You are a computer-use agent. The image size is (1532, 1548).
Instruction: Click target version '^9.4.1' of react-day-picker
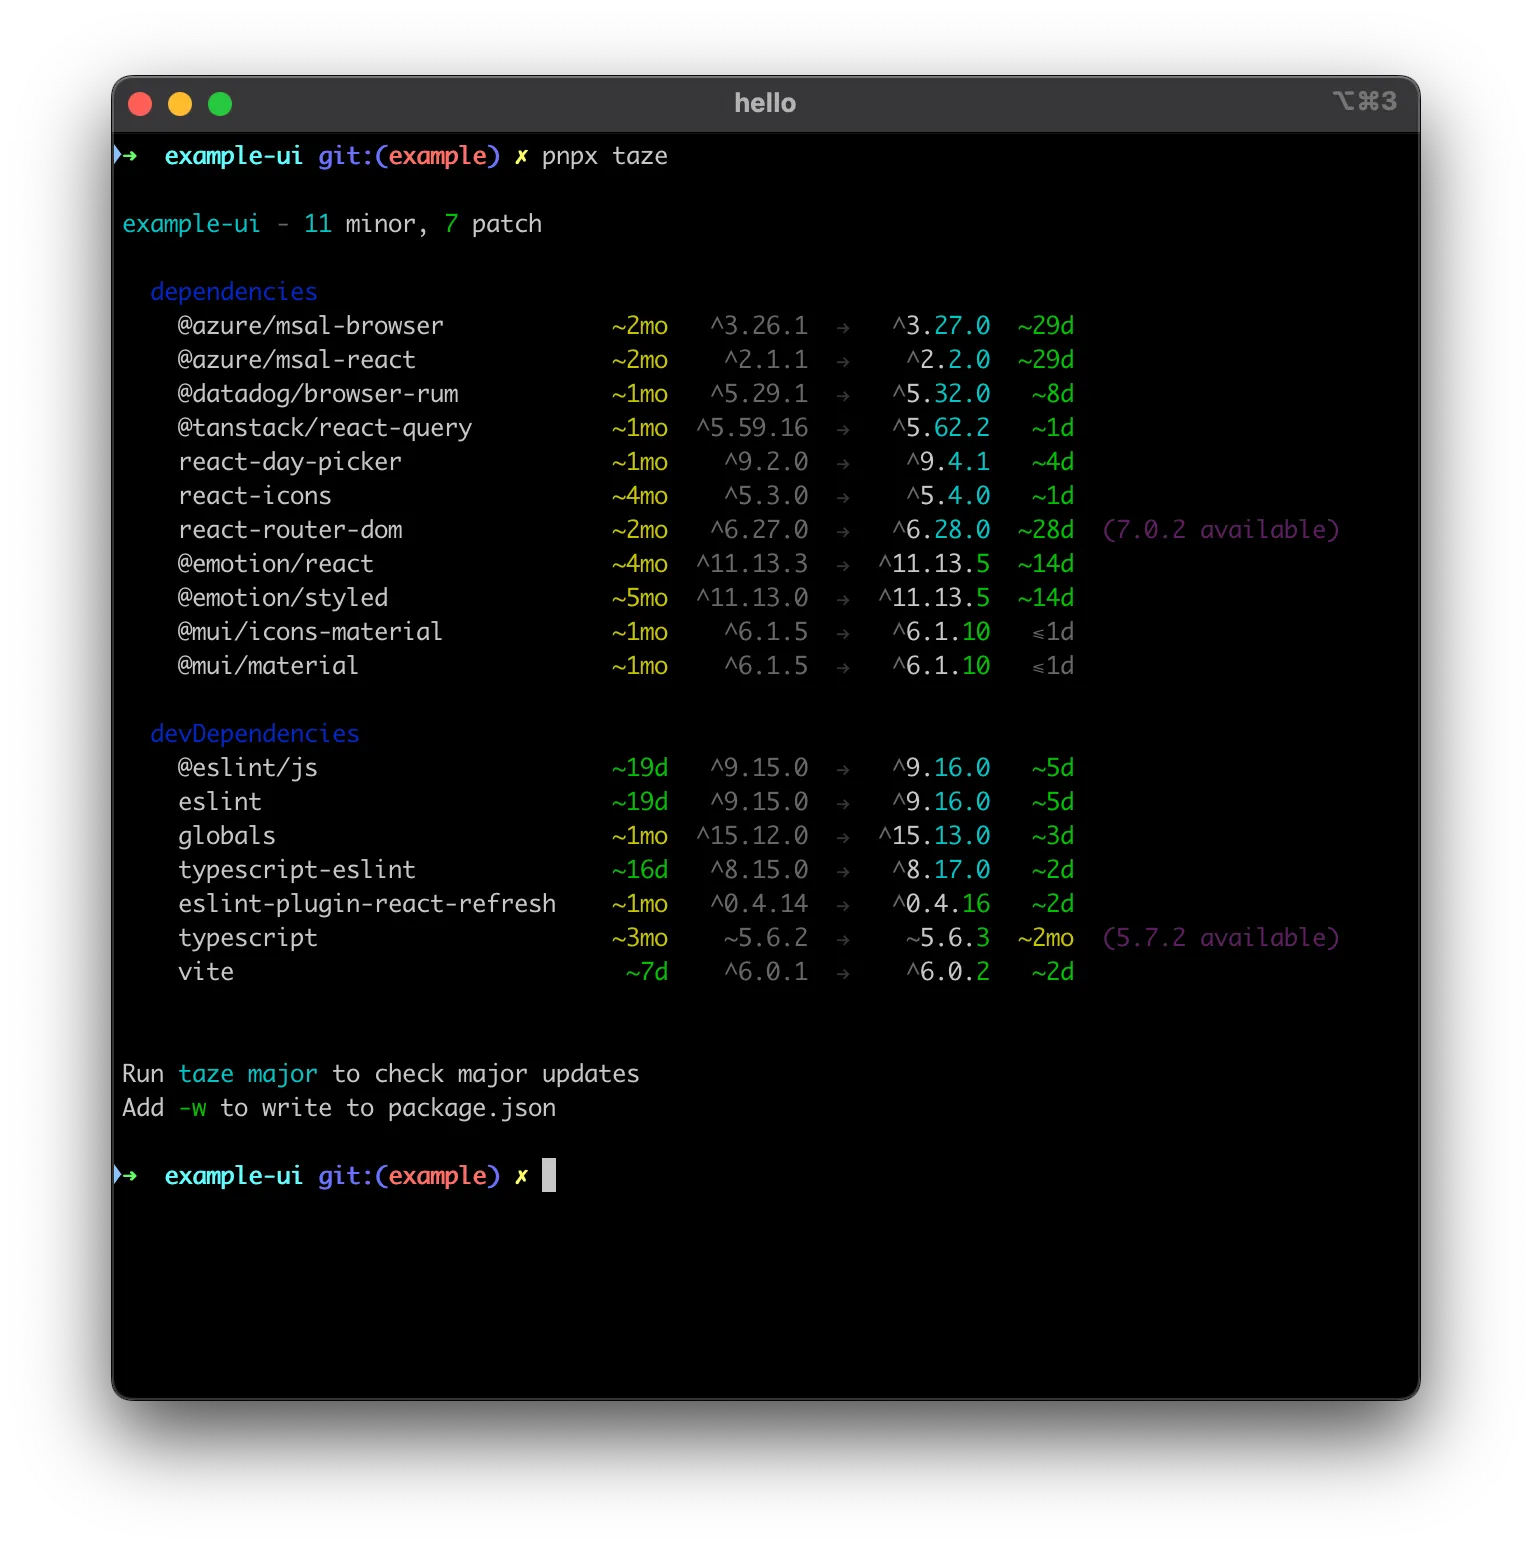948,462
